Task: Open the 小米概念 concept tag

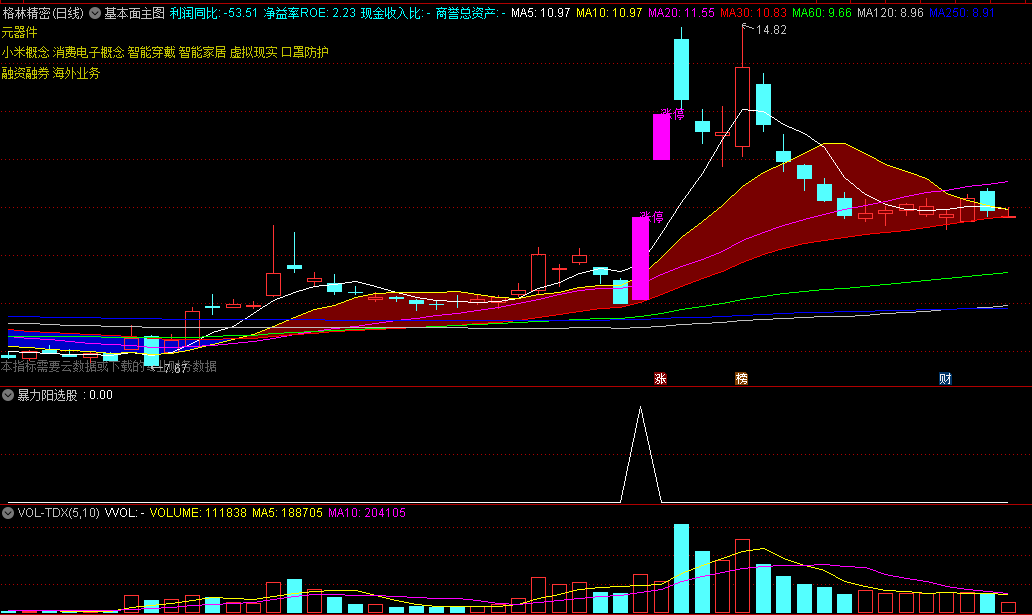Action: (25, 52)
